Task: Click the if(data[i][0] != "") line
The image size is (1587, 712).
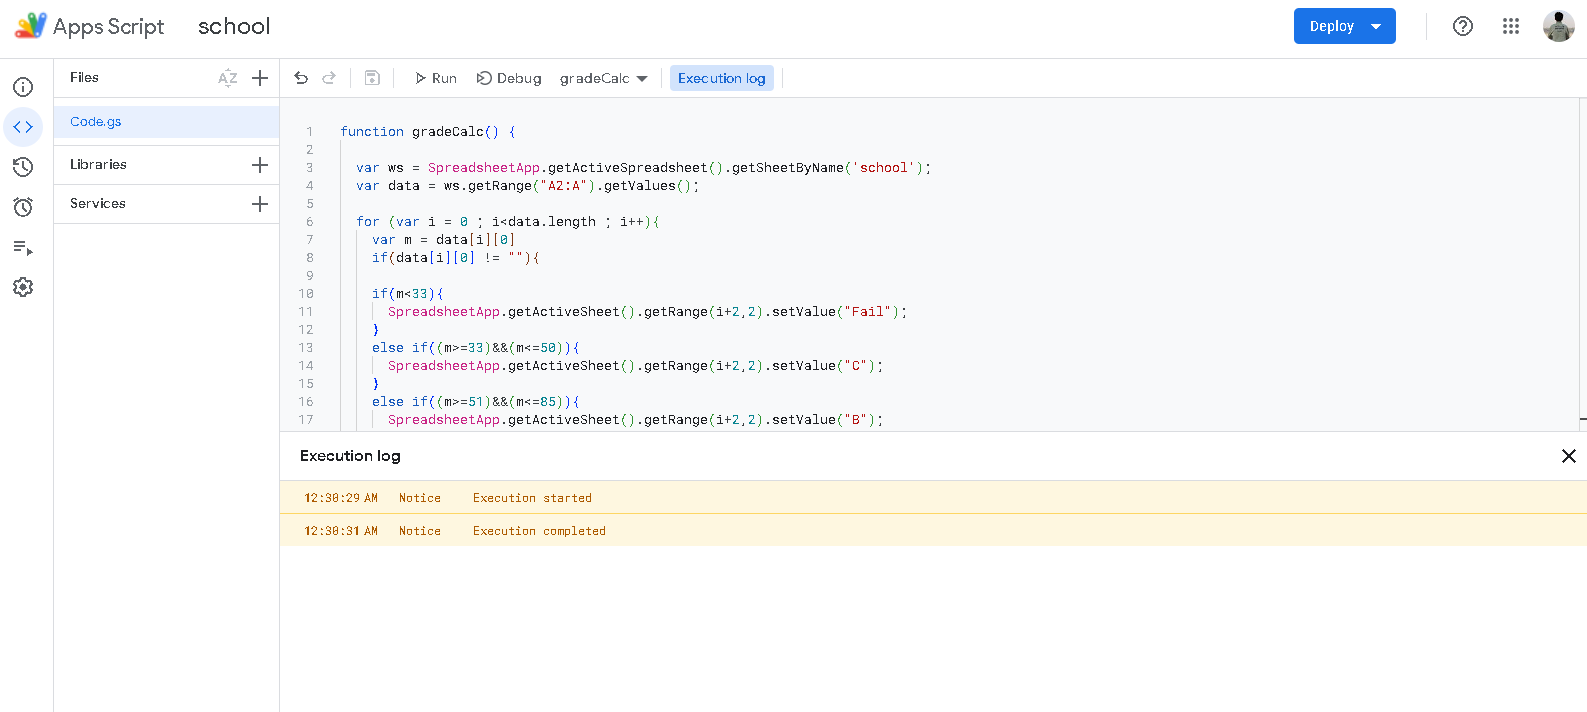Action: (456, 258)
